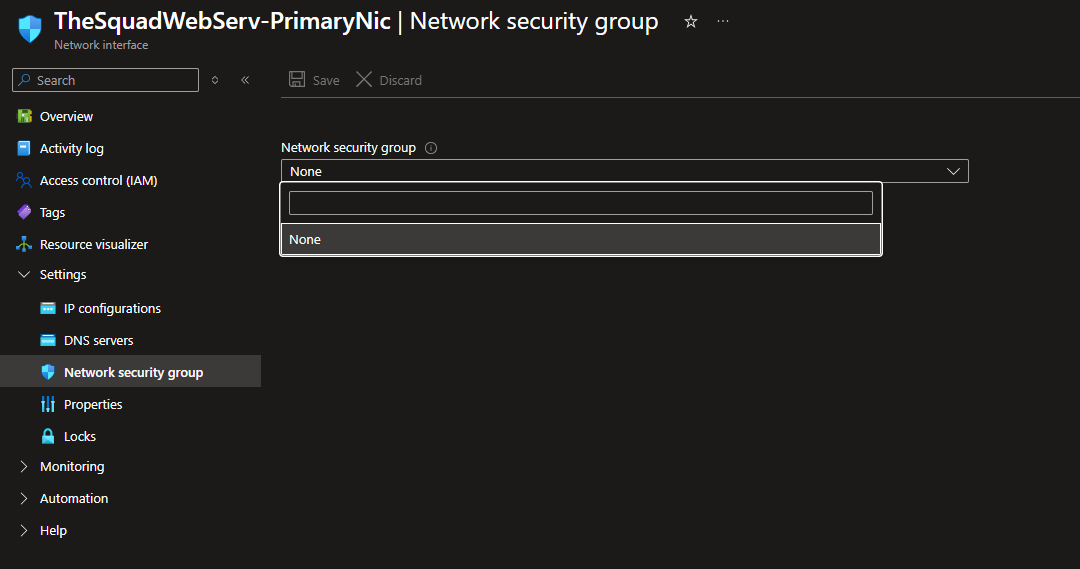The height and width of the screenshot is (569, 1080).
Task: Click the shield icon beside Network security group
Action: click(48, 372)
